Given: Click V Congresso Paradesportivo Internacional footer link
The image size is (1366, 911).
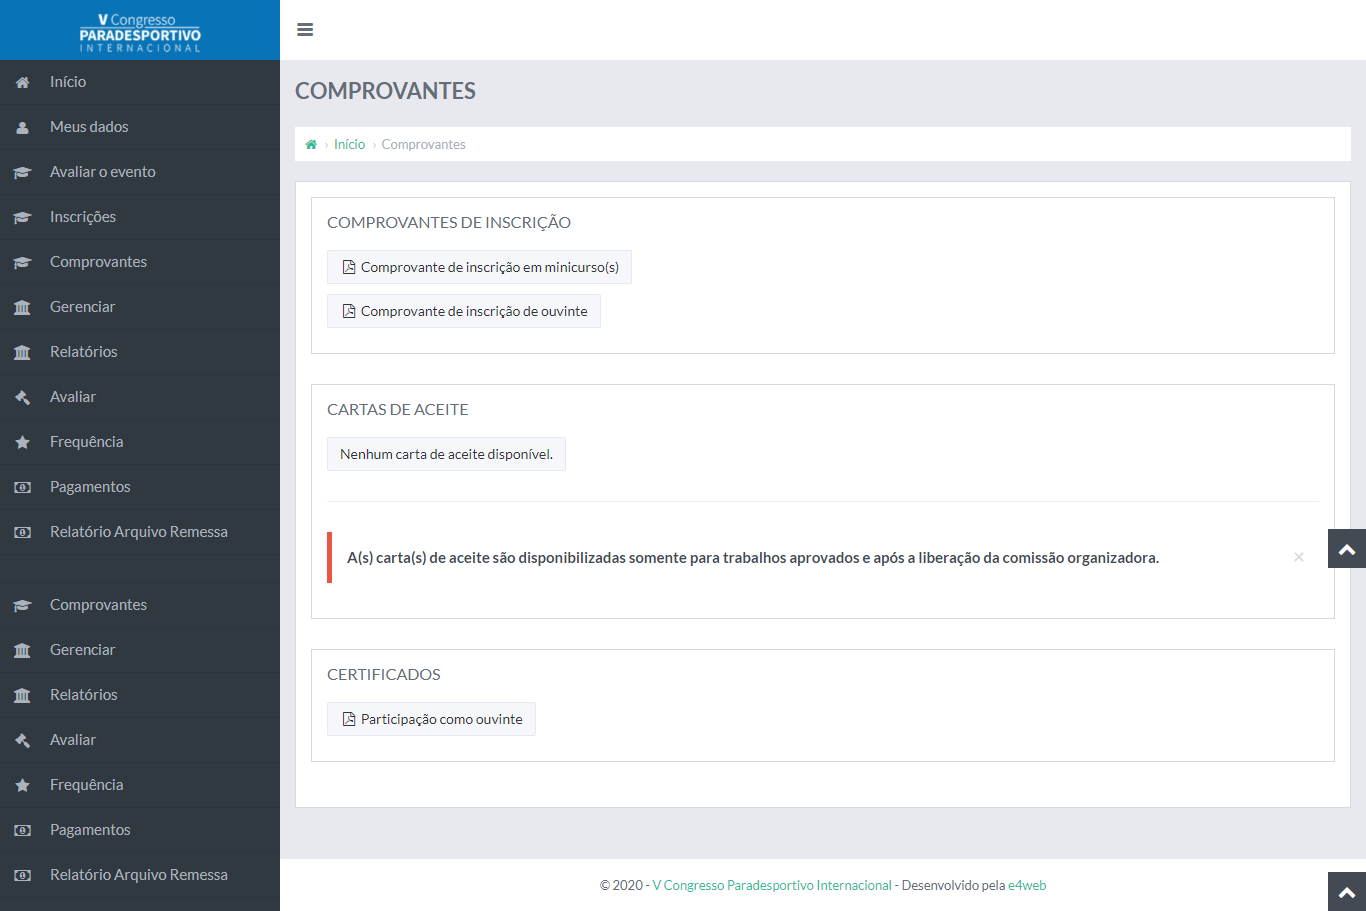Looking at the screenshot, I should click(771, 885).
